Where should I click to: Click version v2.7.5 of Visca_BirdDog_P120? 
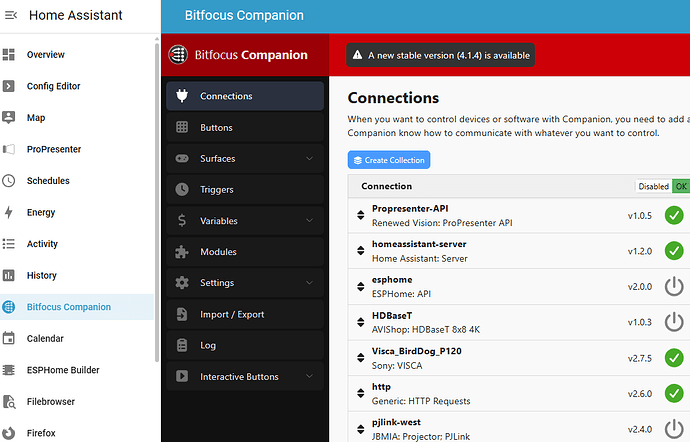coord(640,358)
